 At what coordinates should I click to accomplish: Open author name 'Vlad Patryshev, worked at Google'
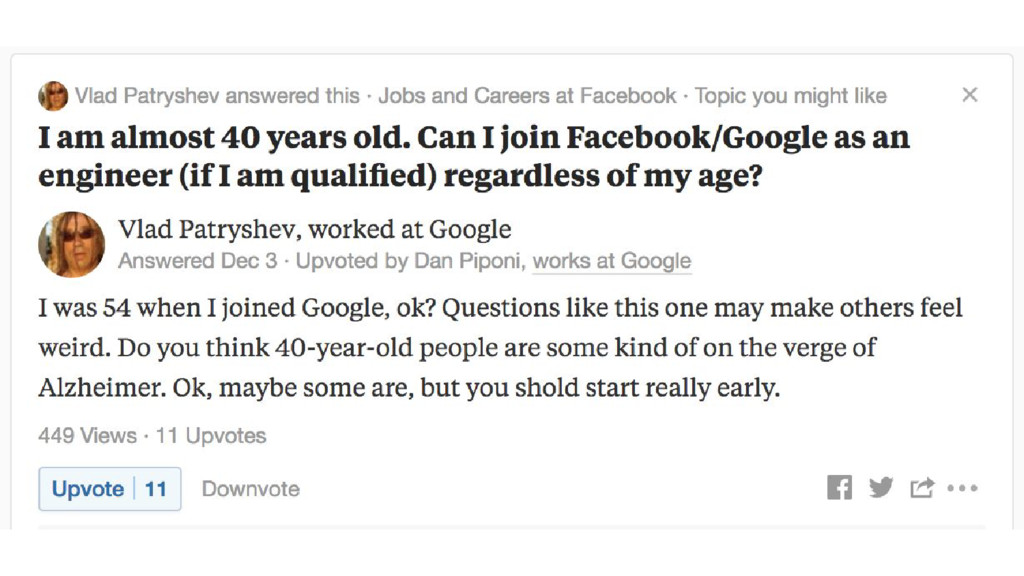click(314, 229)
